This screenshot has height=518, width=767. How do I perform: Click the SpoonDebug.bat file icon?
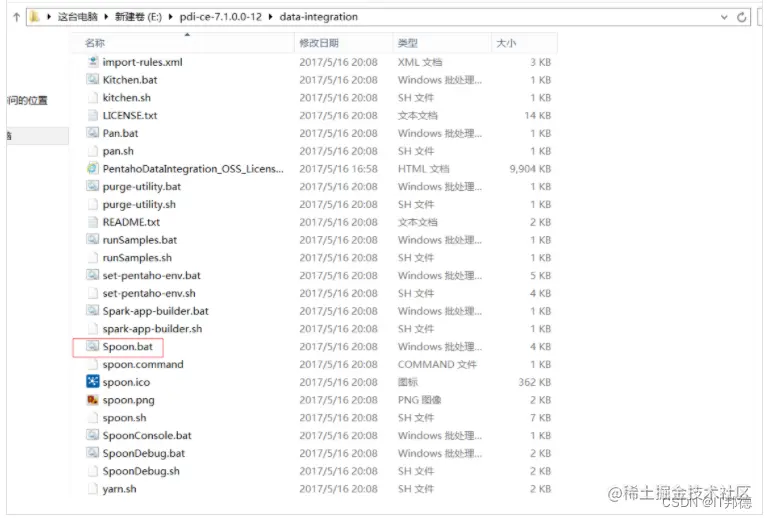tap(92, 452)
